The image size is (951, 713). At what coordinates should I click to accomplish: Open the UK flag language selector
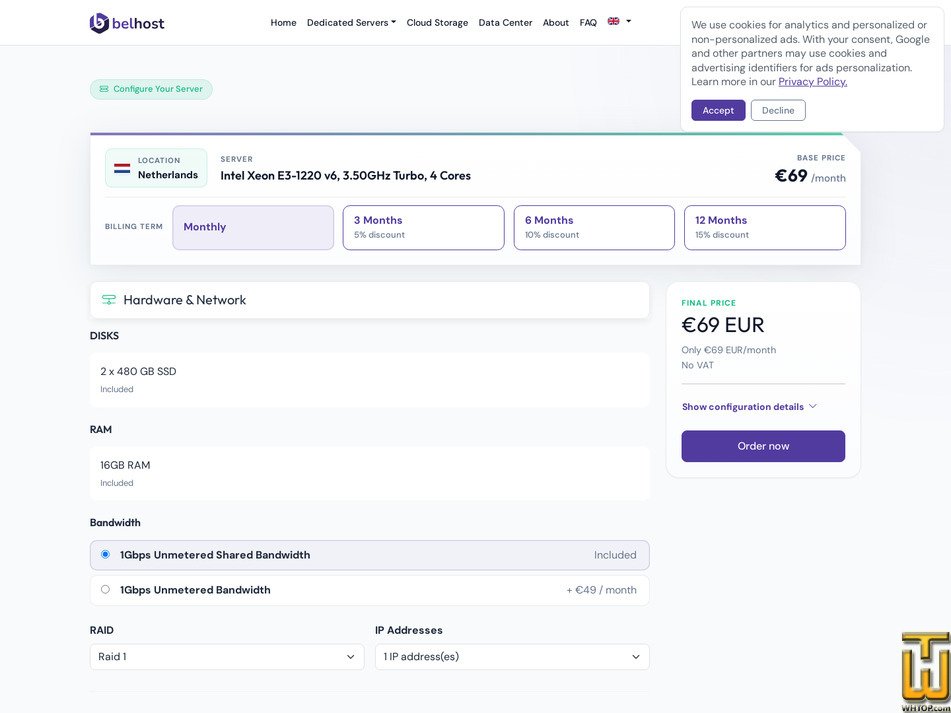pyautogui.click(x=619, y=21)
